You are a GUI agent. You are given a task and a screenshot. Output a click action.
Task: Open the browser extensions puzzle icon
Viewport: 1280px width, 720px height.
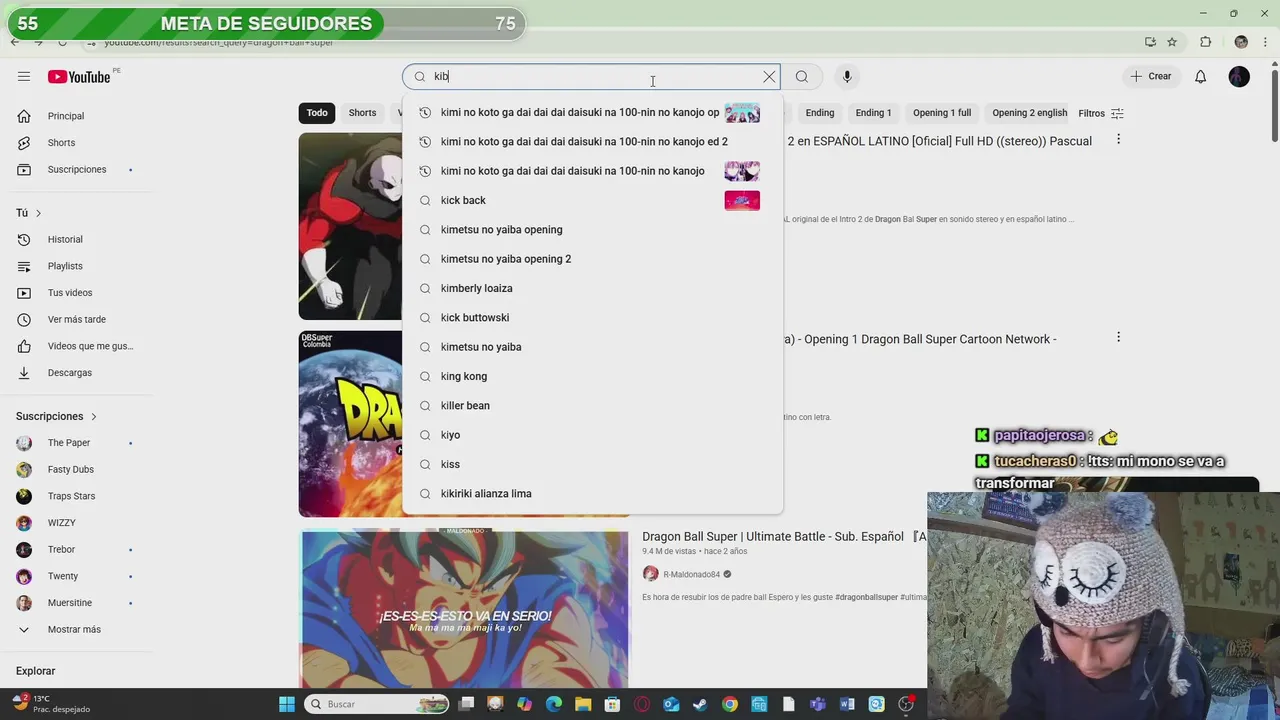[1205, 42]
